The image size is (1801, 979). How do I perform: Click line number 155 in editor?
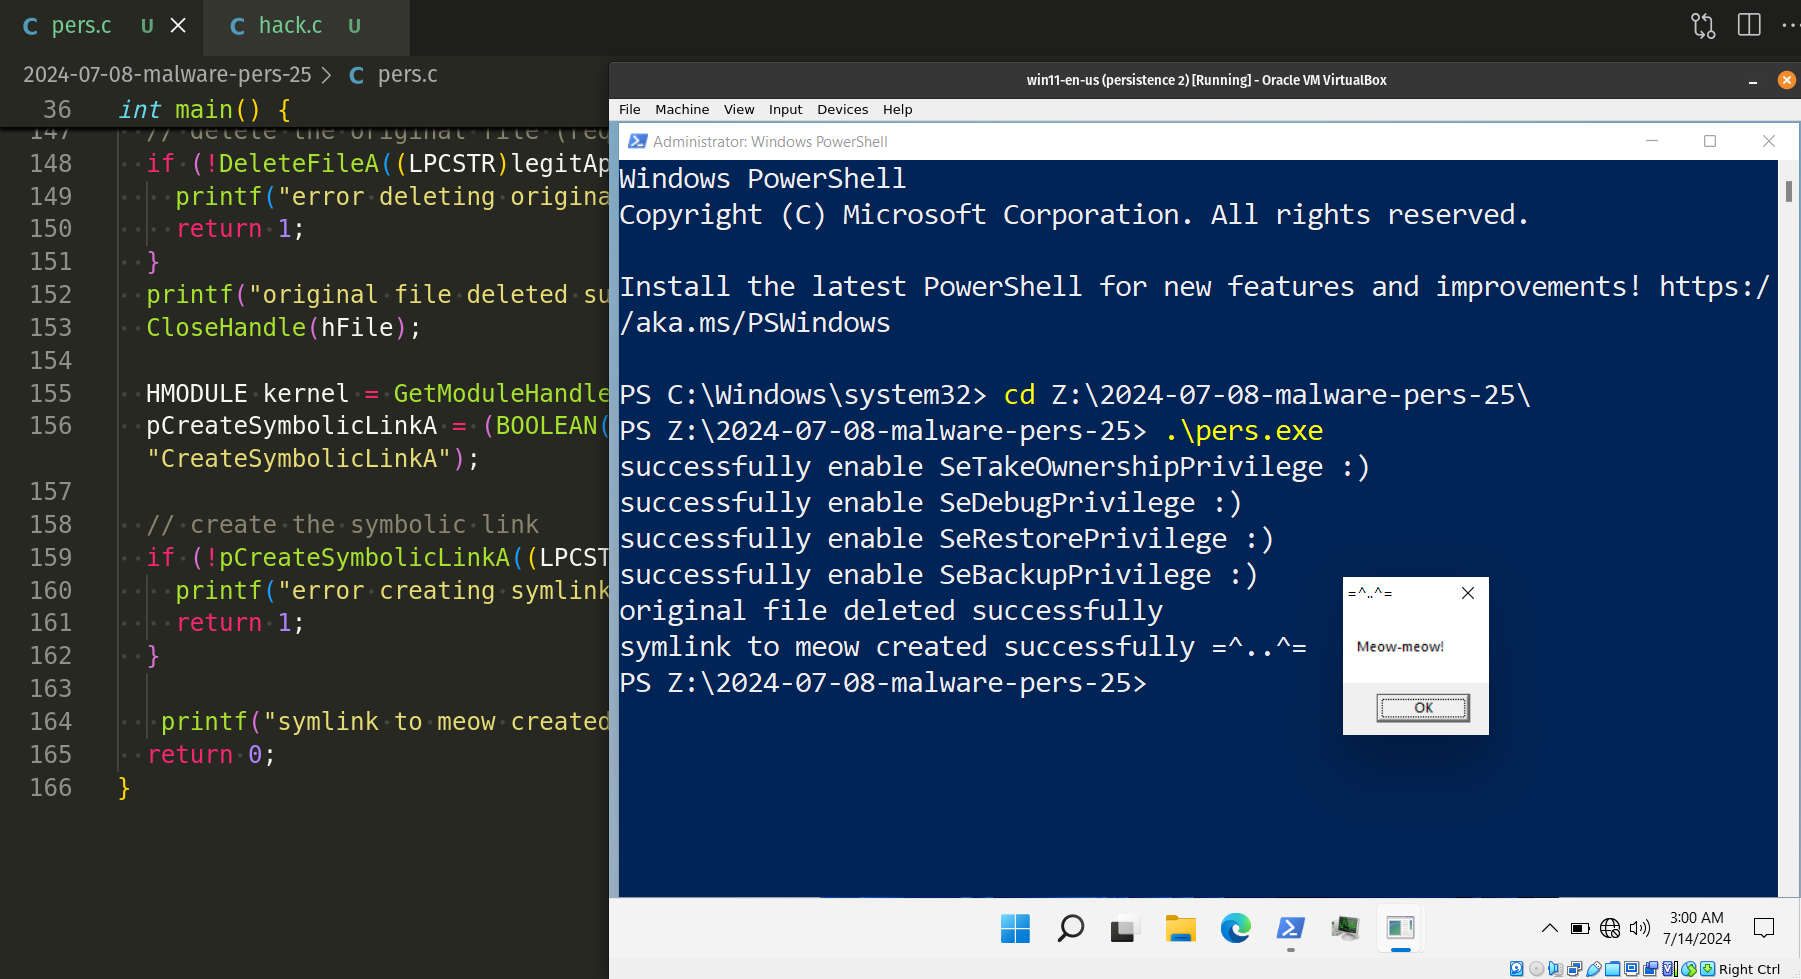click(51, 393)
